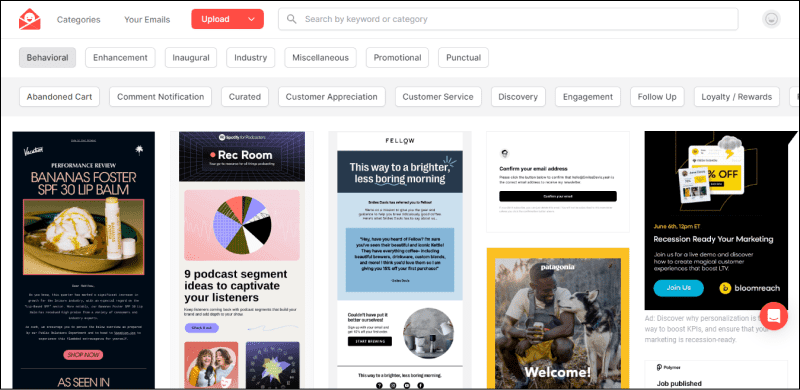Filter by Loyalty / Rewards
Viewport: 800px width, 390px height.
pyautogui.click(x=737, y=96)
